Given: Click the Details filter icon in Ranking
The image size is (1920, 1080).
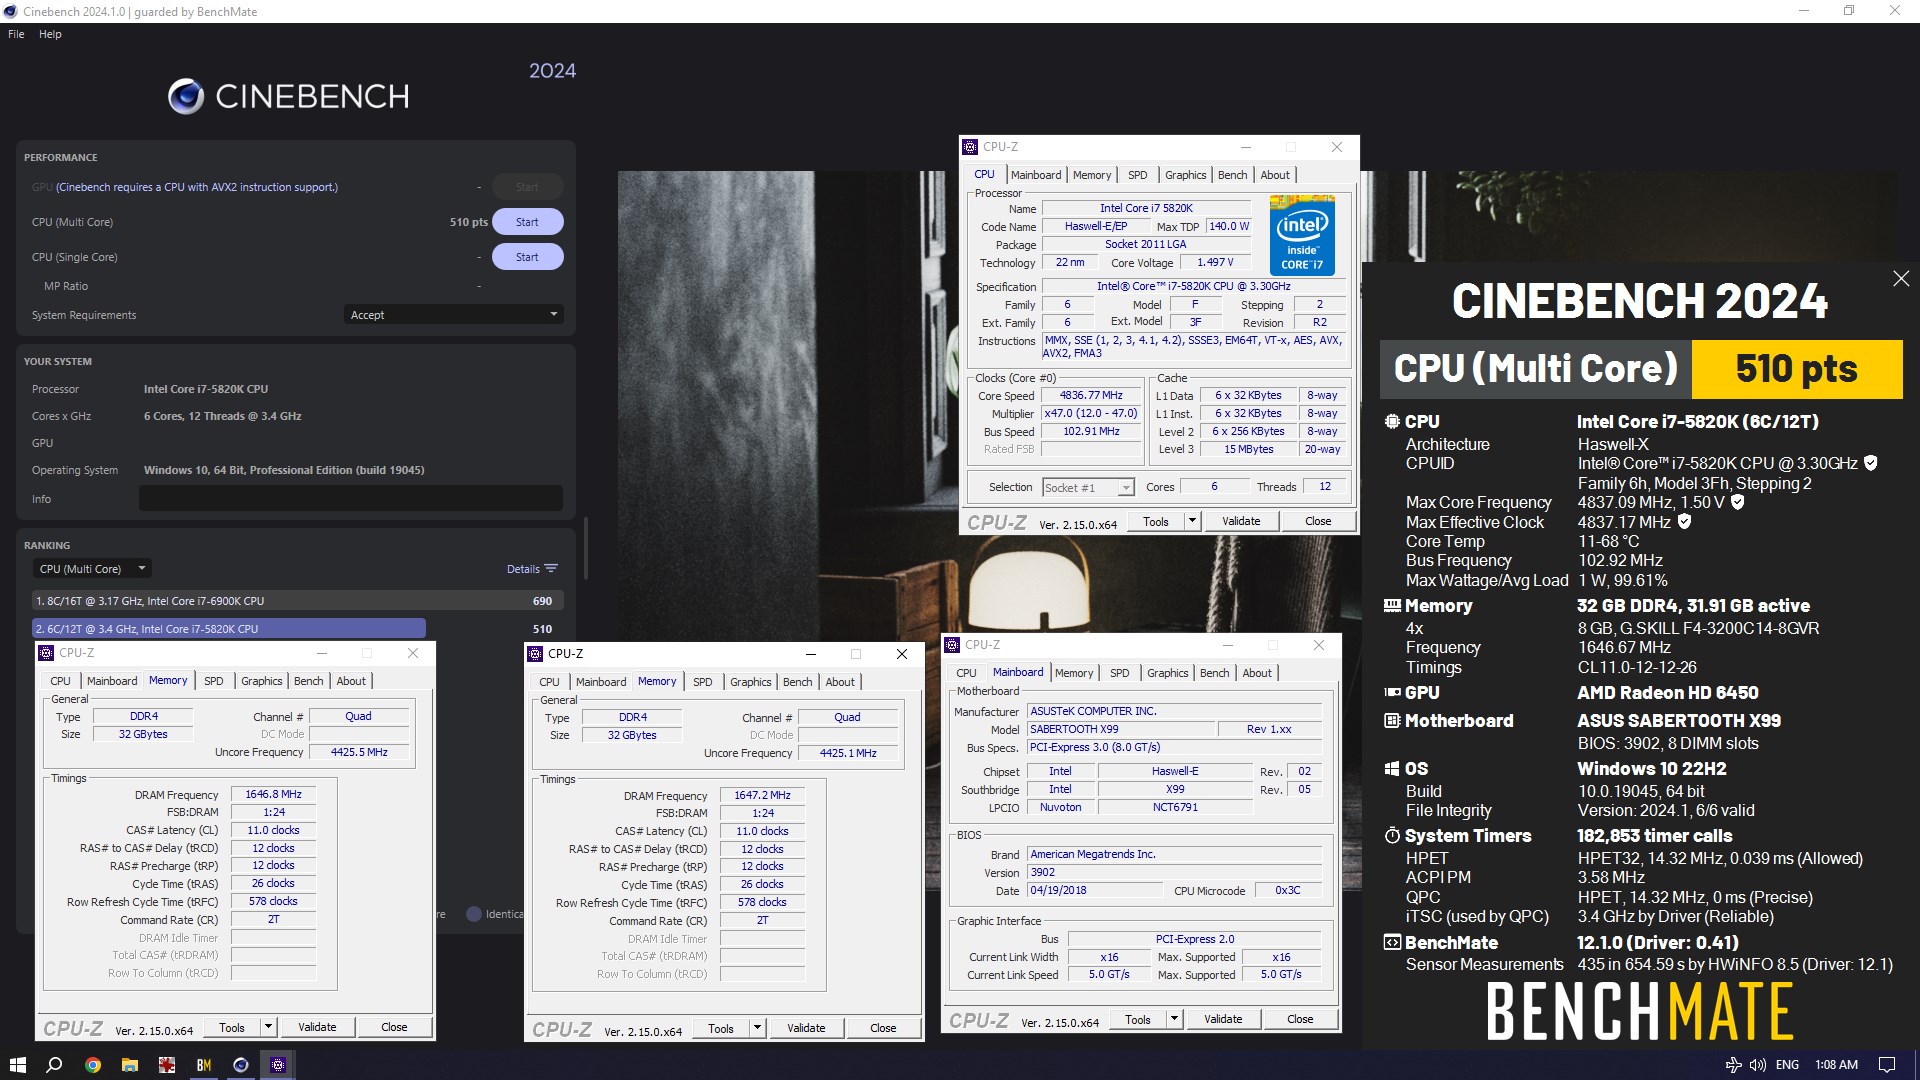Looking at the screenshot, I should [551, 569].
